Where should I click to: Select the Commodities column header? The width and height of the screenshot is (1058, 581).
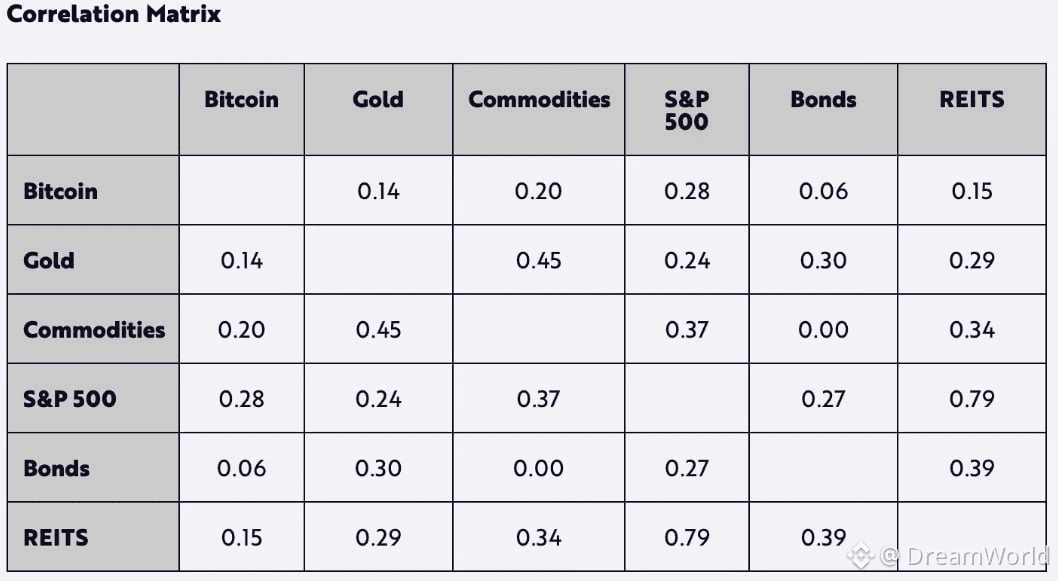click(x=539, y=100)
